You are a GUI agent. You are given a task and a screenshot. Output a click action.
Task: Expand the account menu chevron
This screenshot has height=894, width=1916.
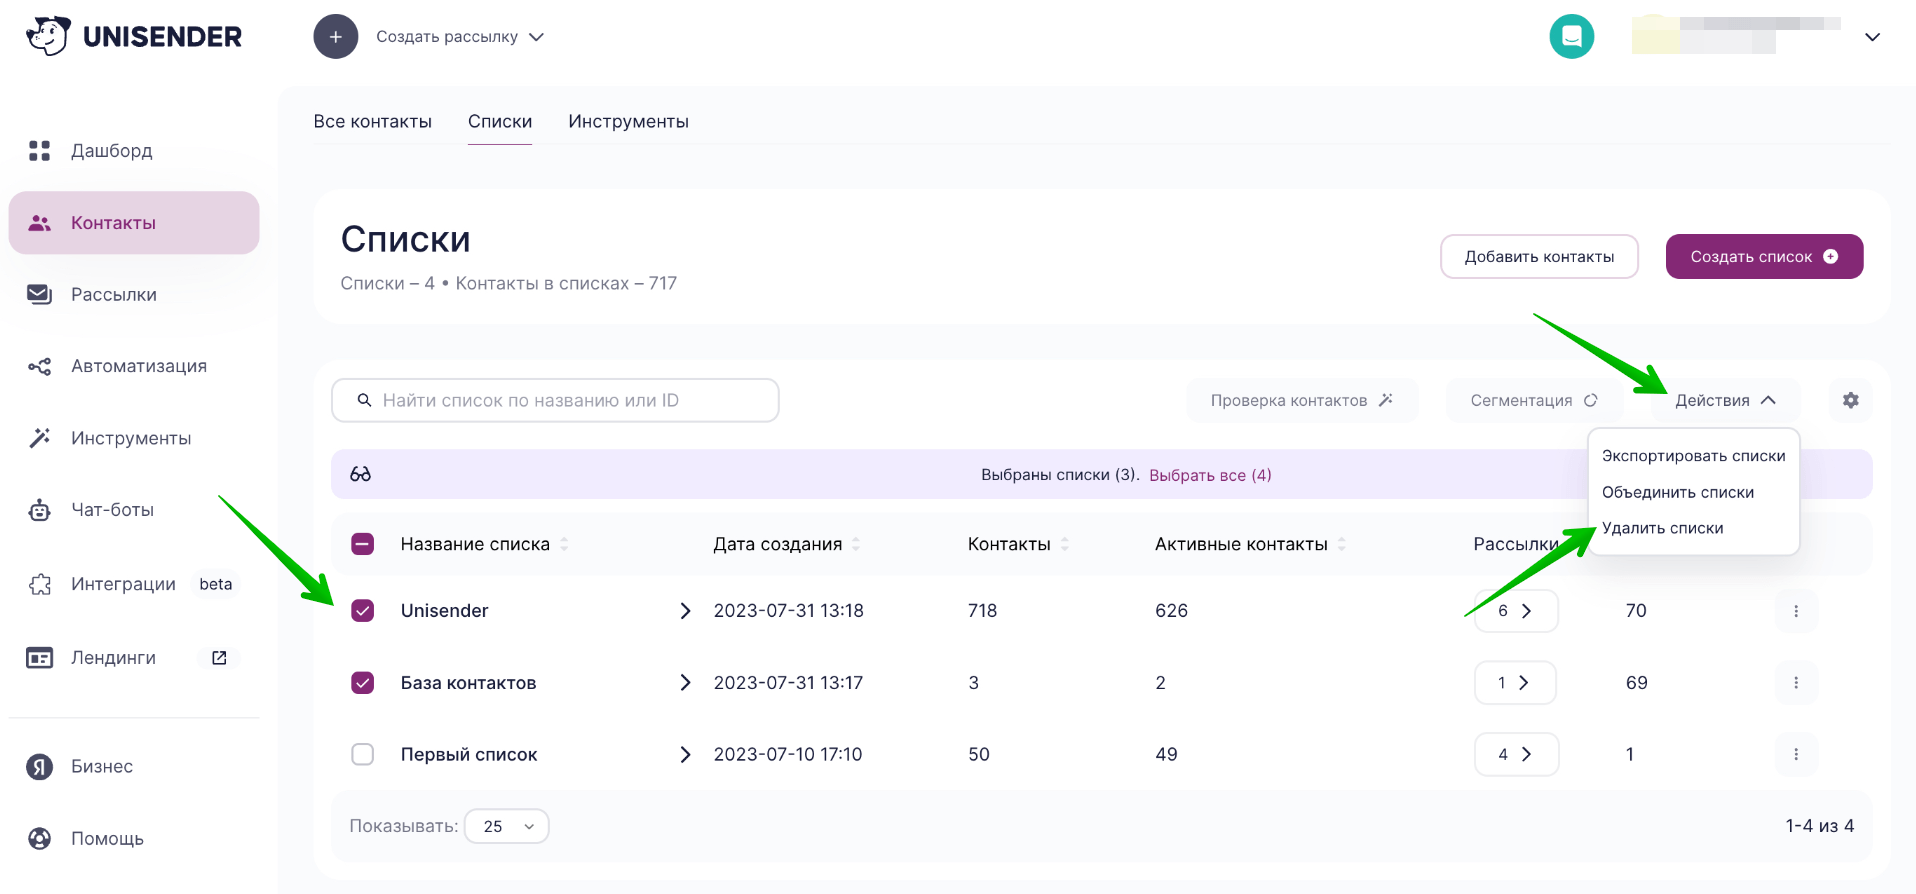[1873, 37]
